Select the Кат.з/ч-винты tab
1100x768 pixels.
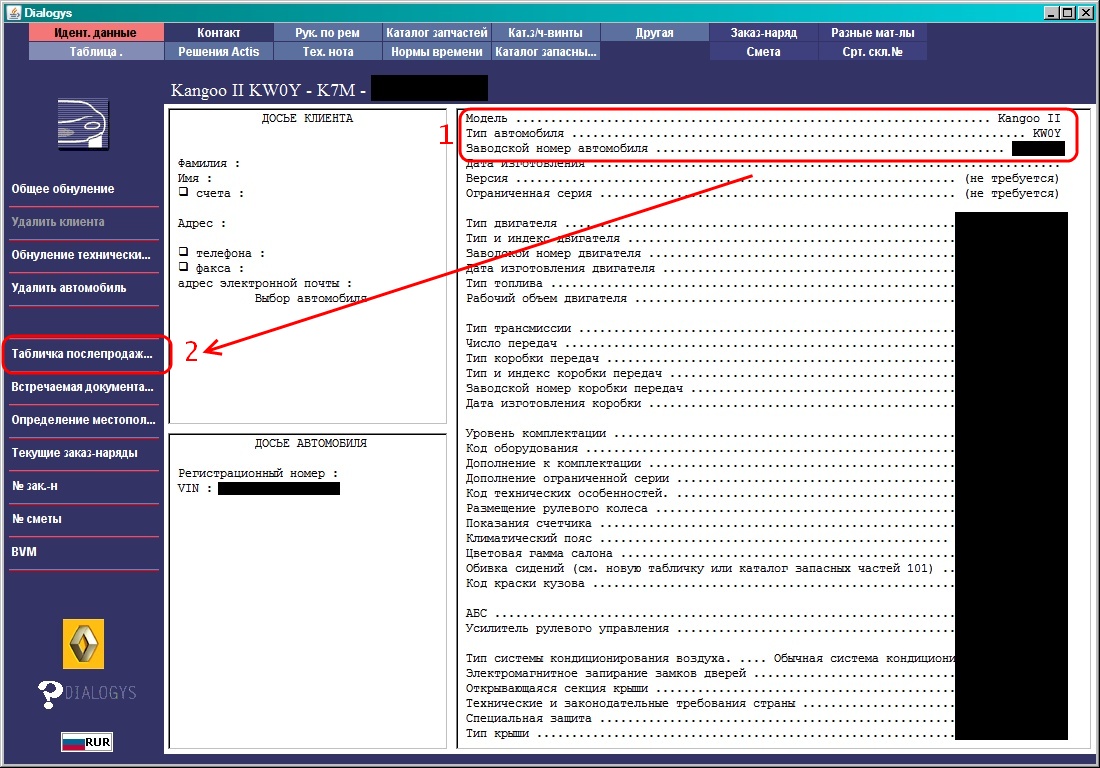tap(545, 32)
